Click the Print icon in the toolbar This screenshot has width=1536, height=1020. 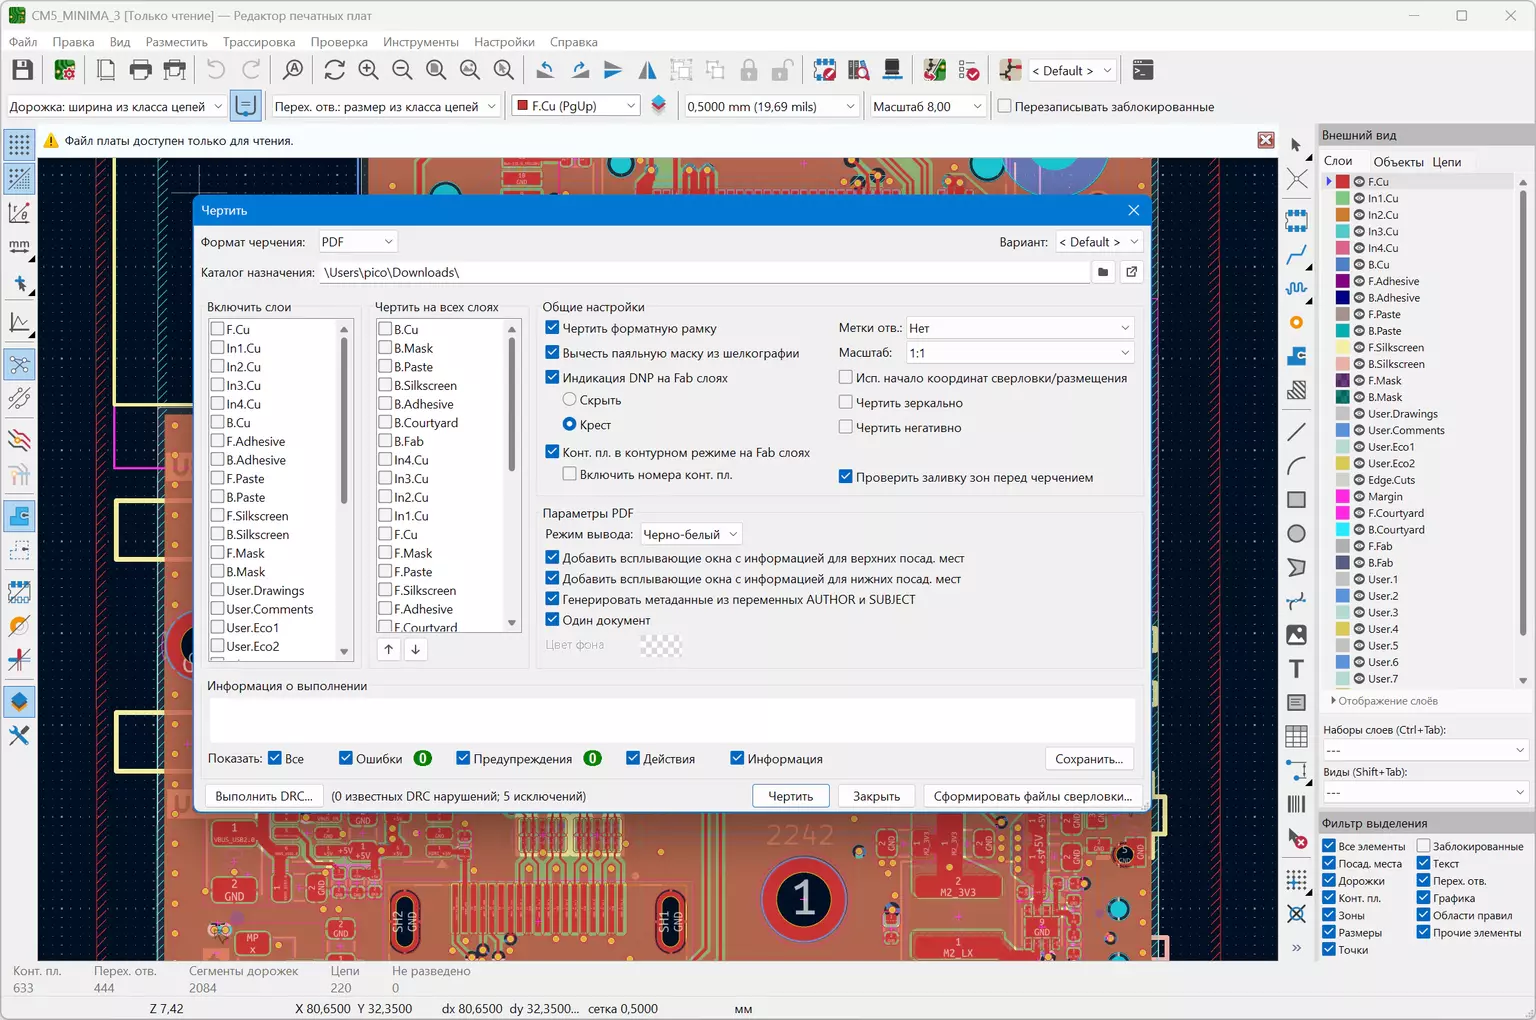click(141, 70)
